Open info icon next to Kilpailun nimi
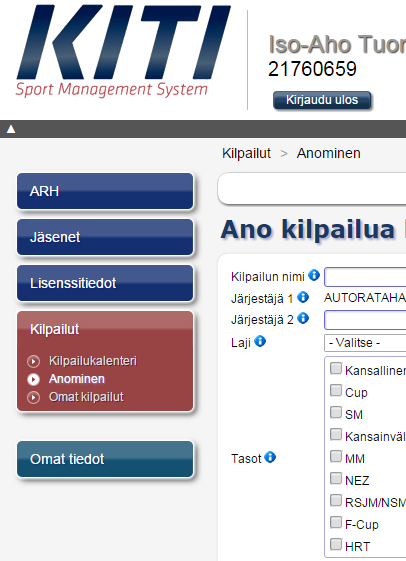 314,275
